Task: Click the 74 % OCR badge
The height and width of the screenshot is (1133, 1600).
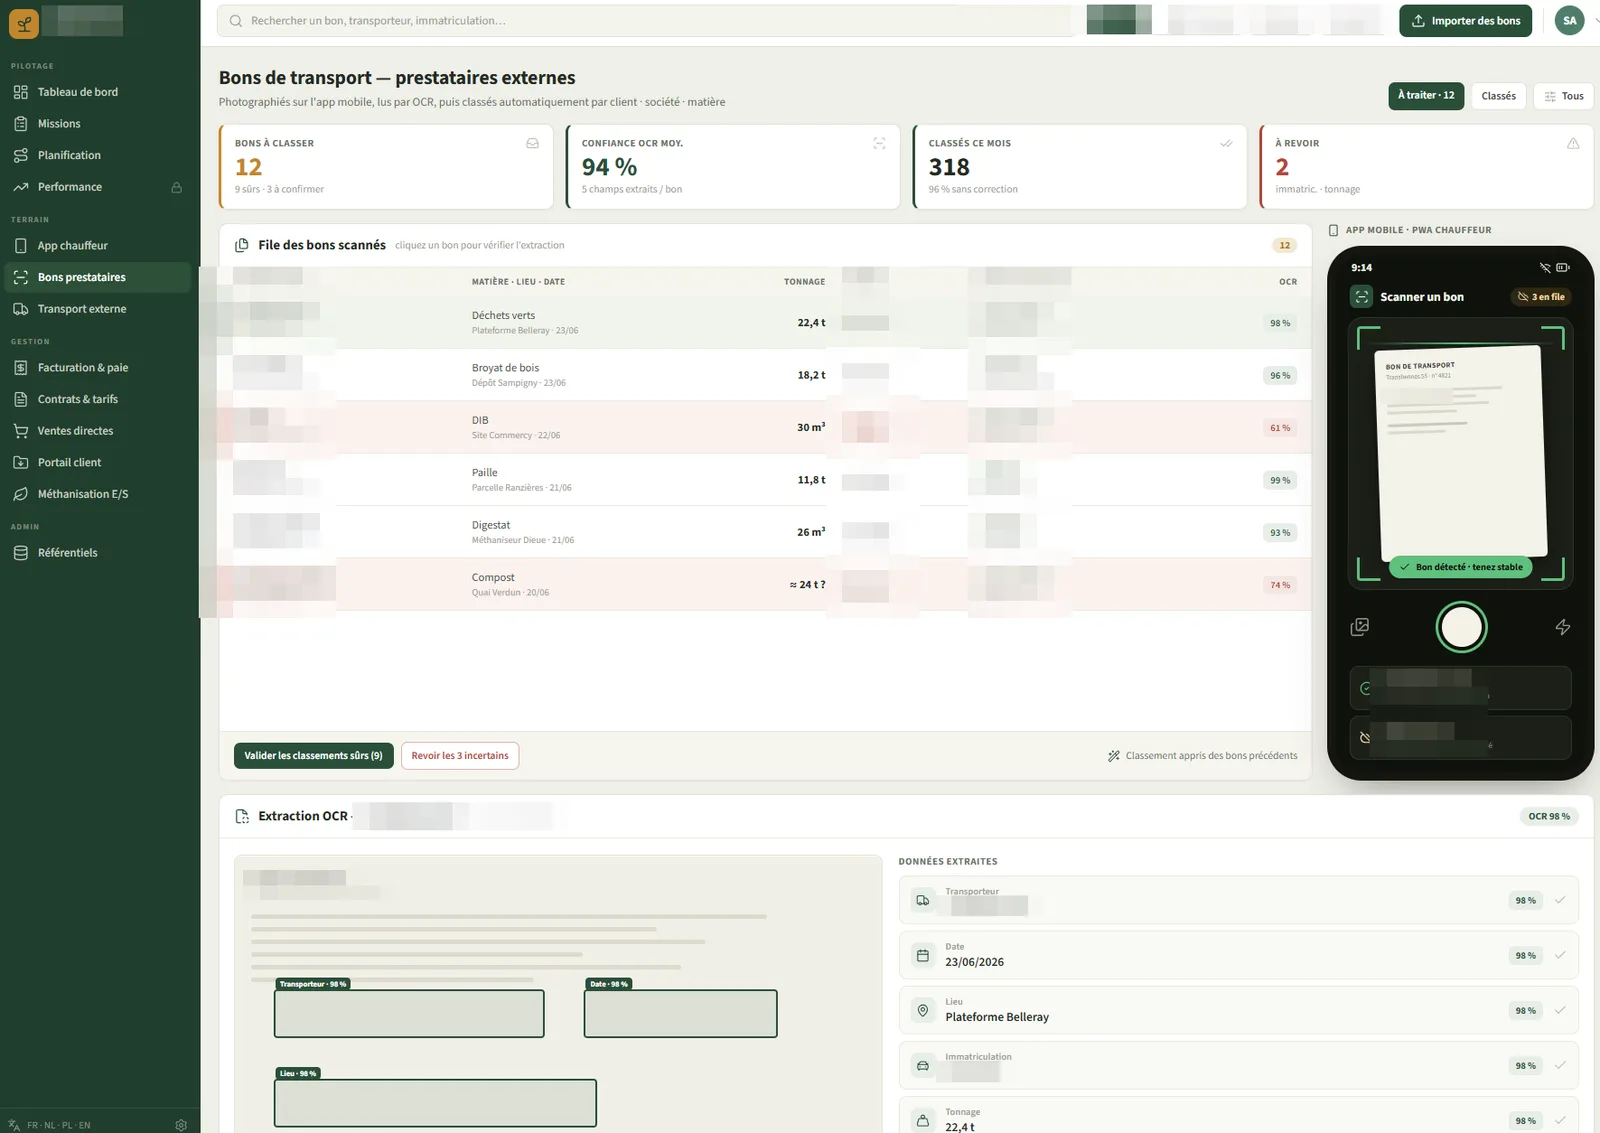Action: pyautogui.click(x=1280, y=585)
